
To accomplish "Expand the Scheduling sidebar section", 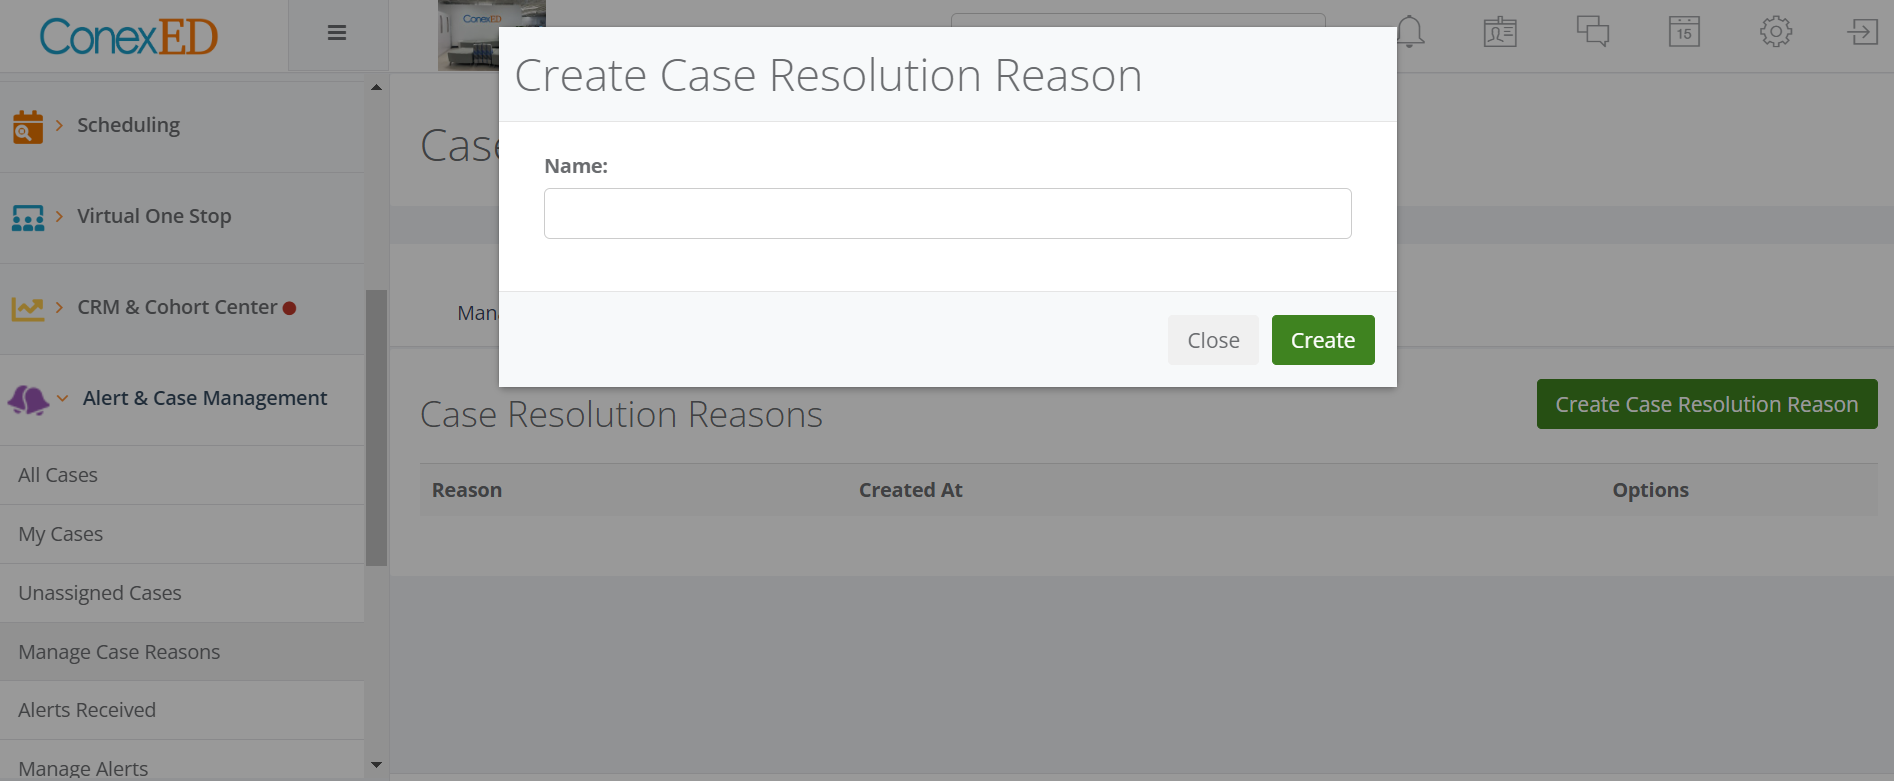I will 128,125.
